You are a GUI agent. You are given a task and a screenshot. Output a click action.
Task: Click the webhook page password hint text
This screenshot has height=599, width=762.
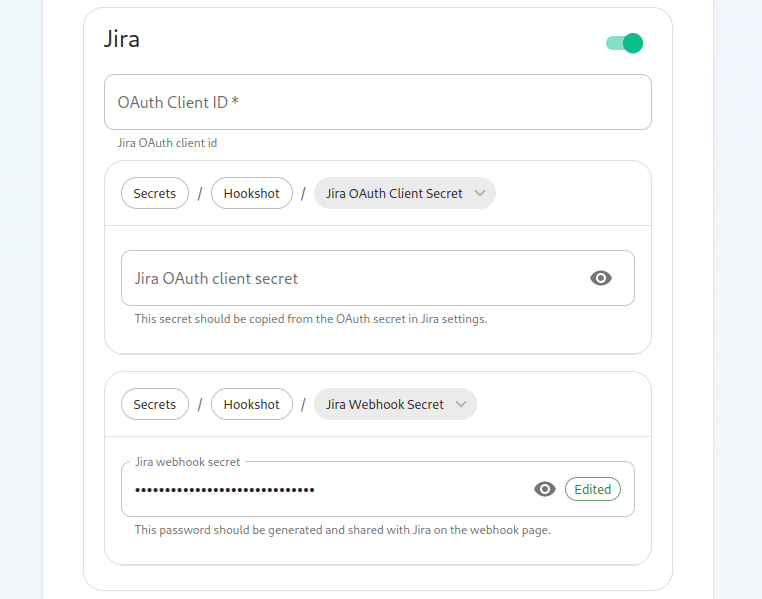pos(342,530)
